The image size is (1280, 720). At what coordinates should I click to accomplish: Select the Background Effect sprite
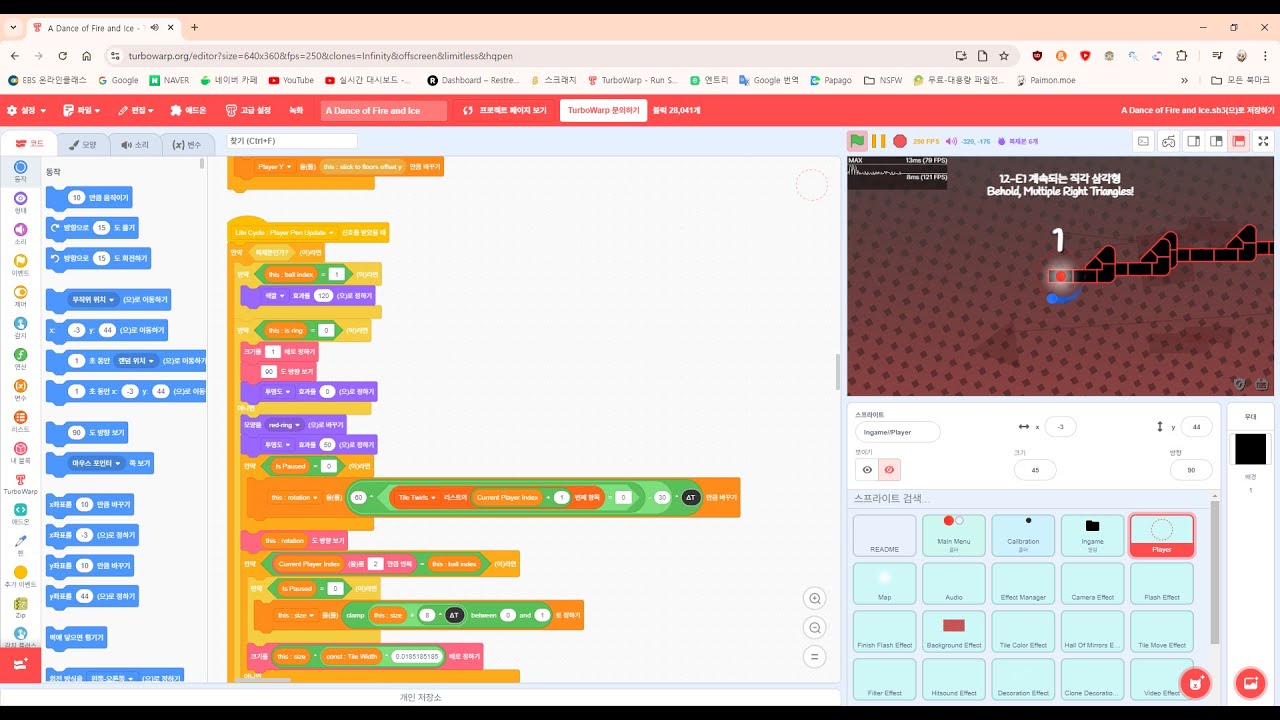(x=954, y=631)
